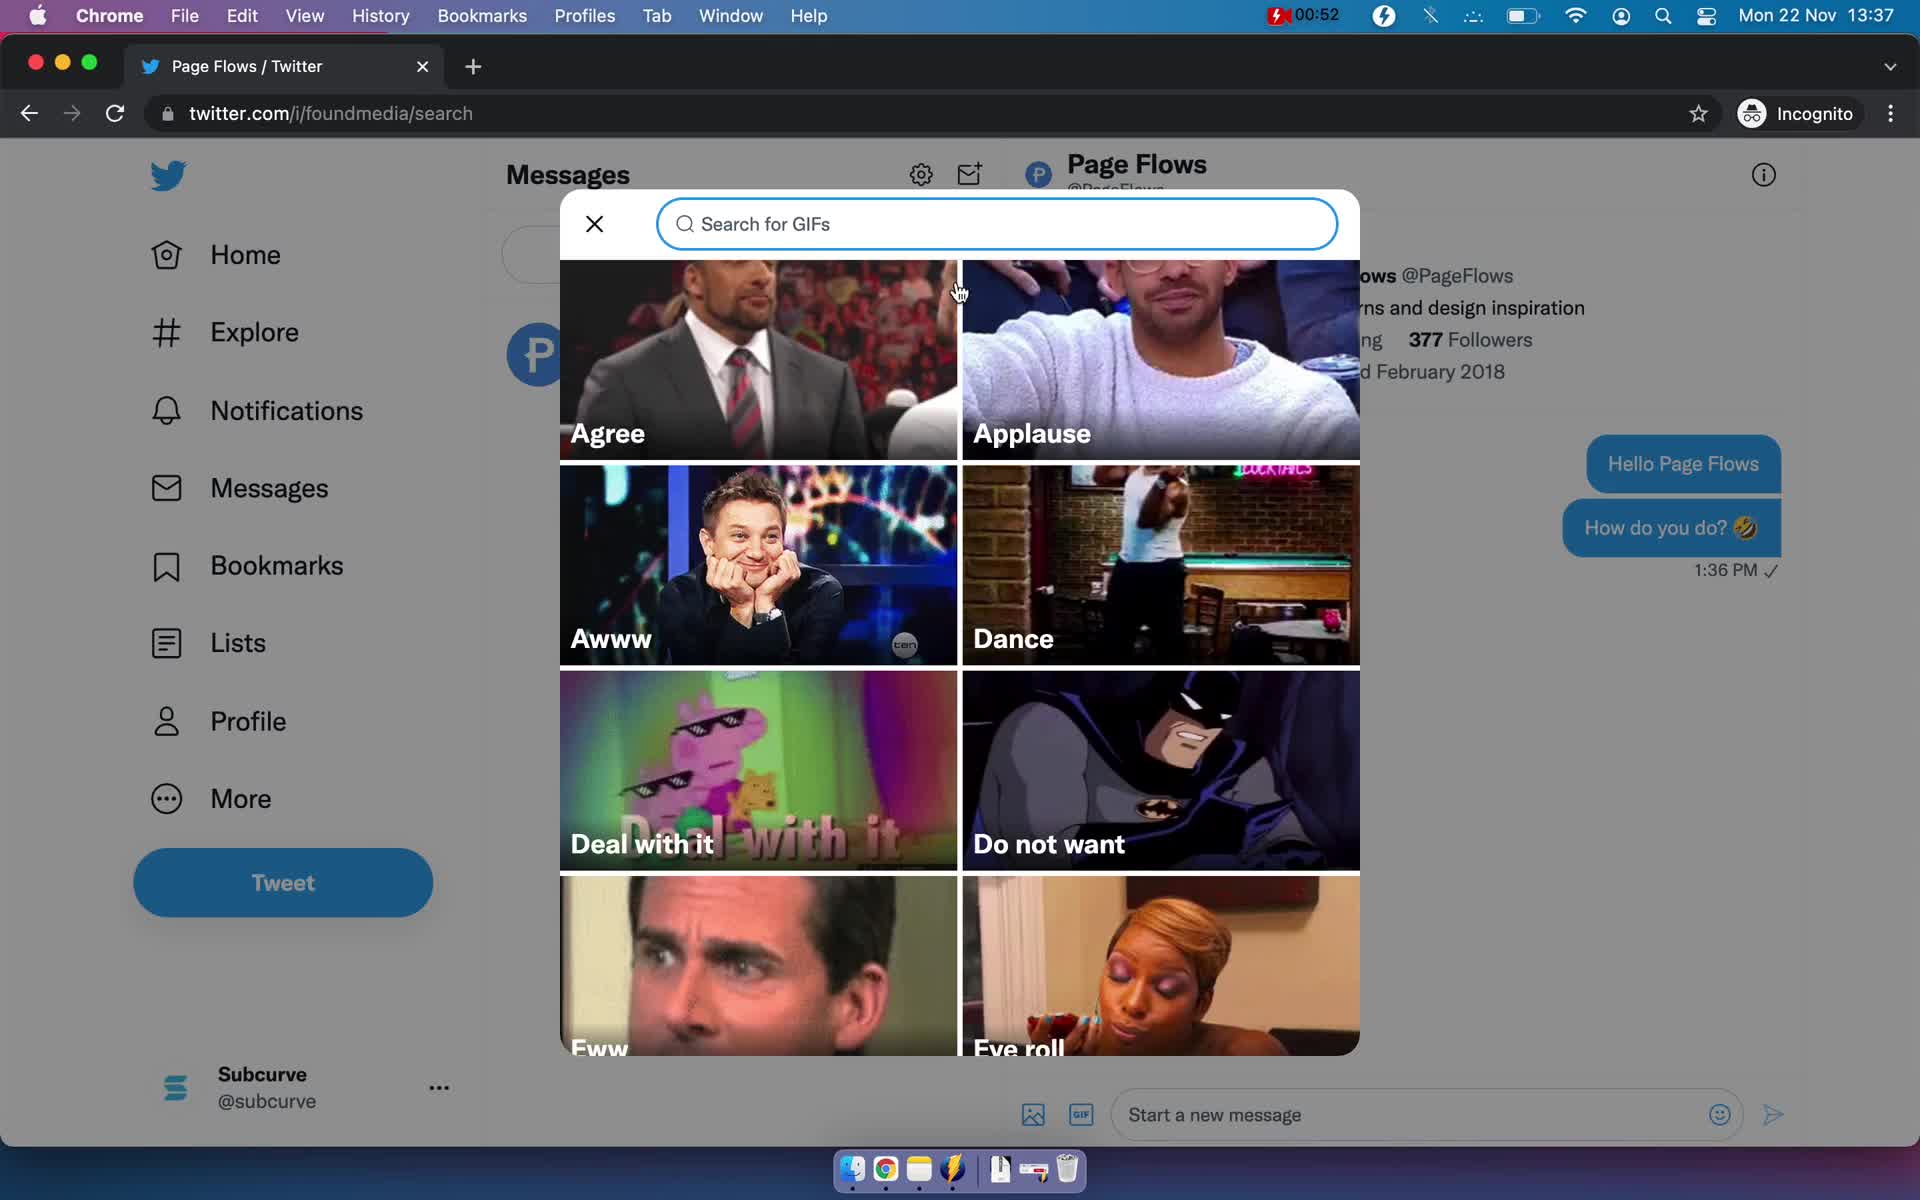
Task: Click the send message arrow
Action: pyautogui.click(x=1773, y=1115)
